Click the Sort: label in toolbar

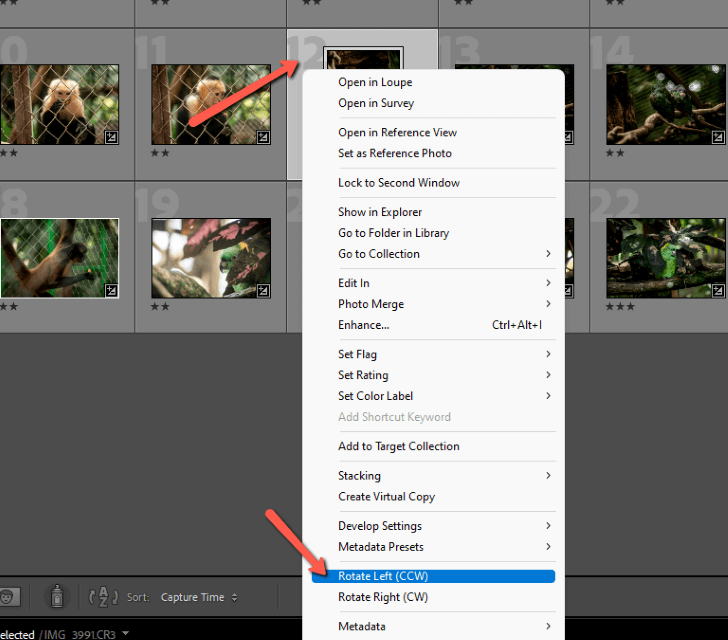[x=138, y=597]
